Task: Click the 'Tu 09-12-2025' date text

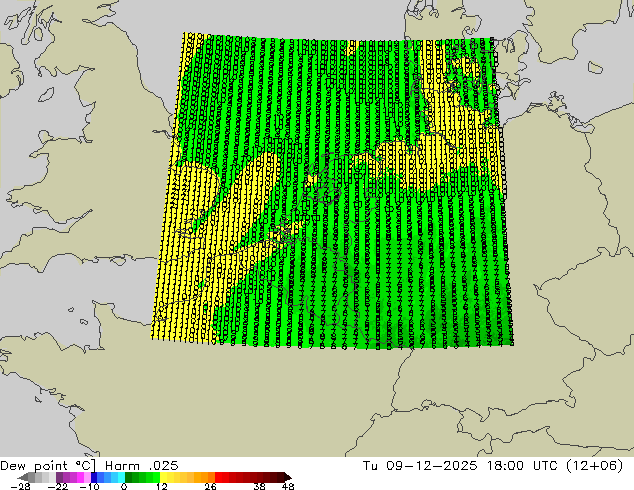Action: (x=420, y=466)
